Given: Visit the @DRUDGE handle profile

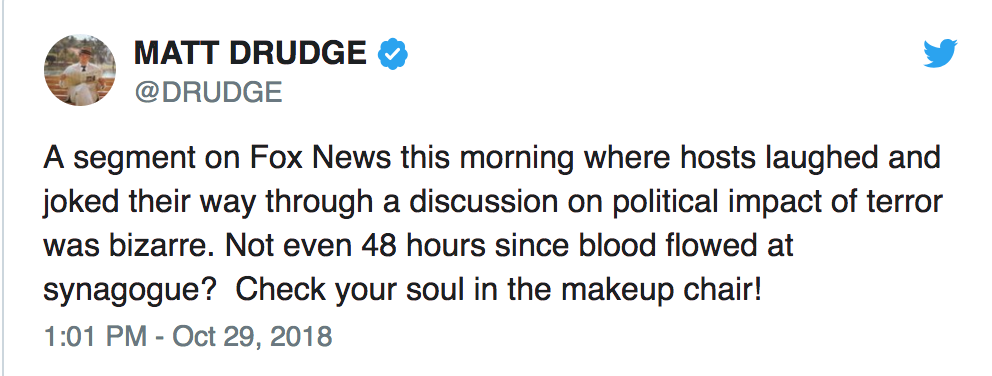Looking at the screenshot, I should (208, 93).
